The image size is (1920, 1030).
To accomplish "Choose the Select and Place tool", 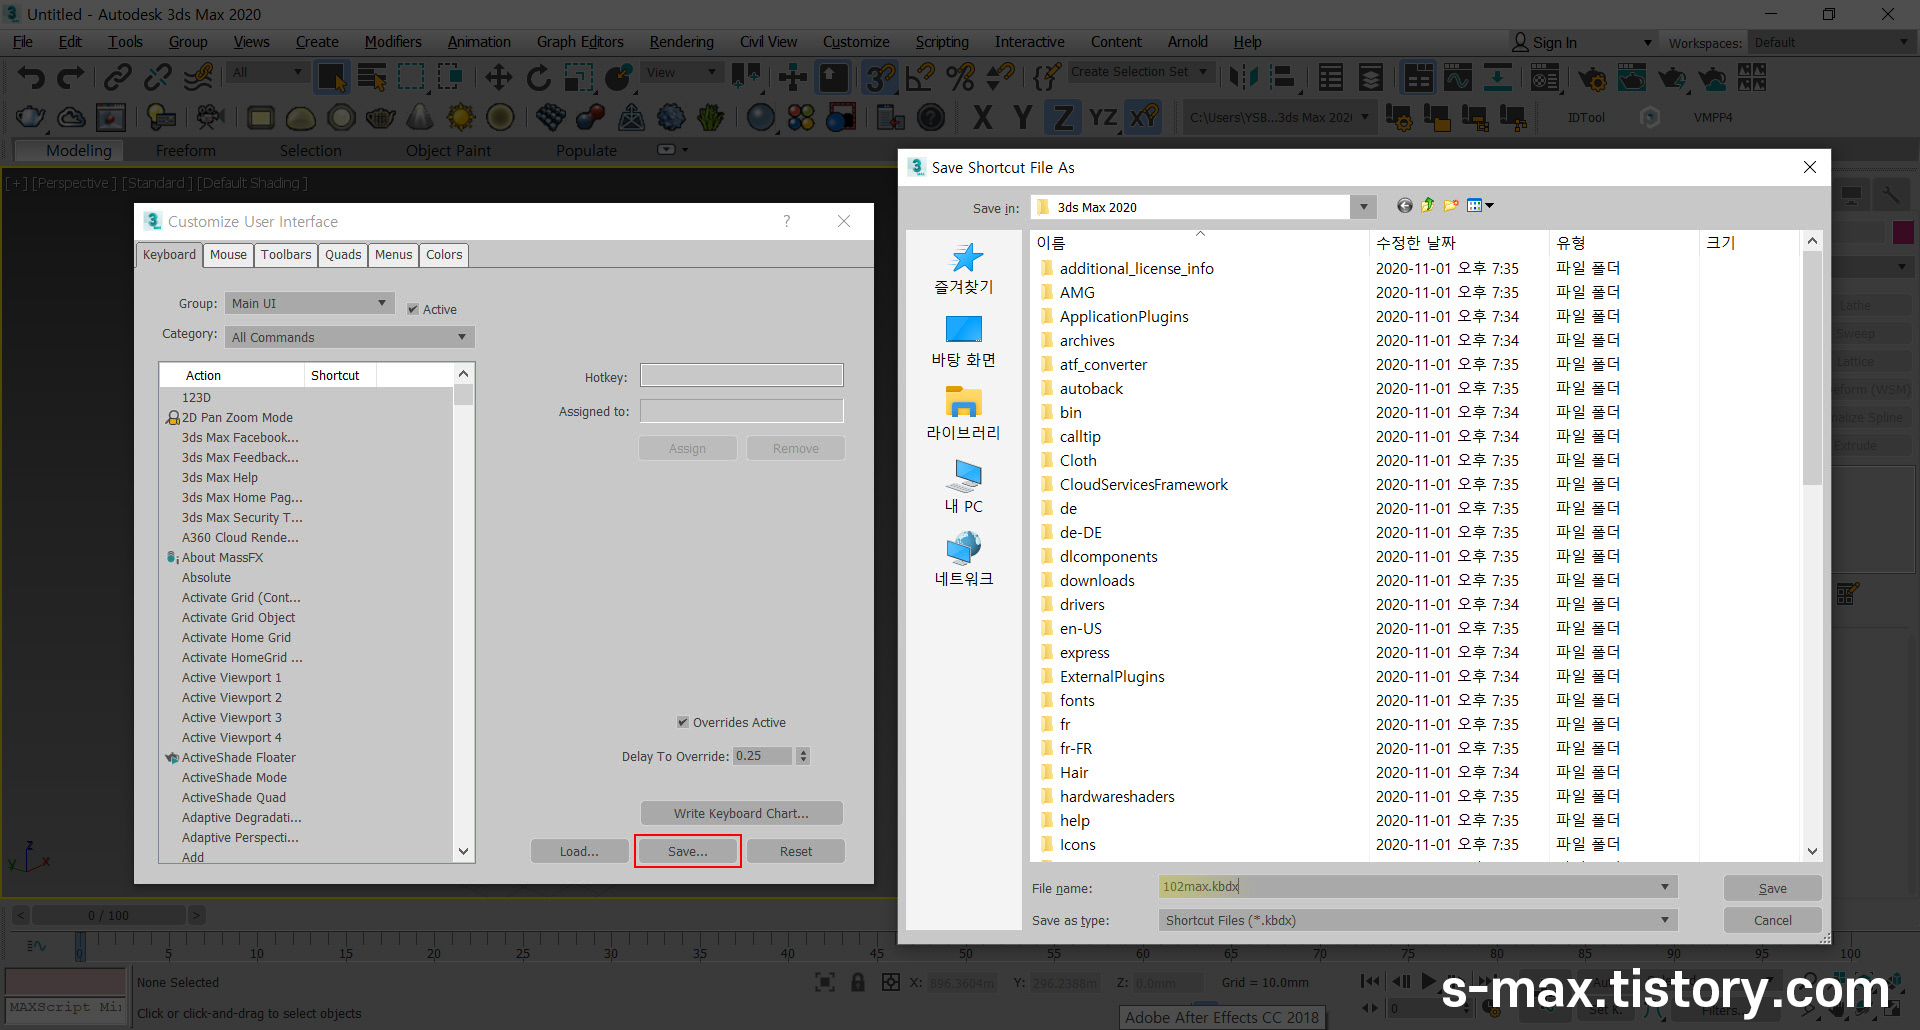I will [619, 77].
